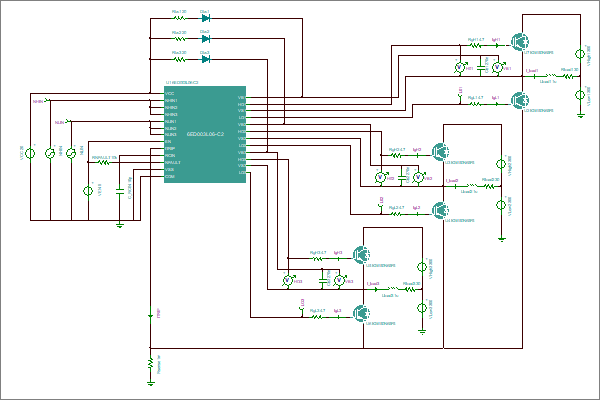Select the Cb1 bootstrap capacitor
This screenshot has height=400, width=600.
pyautogui.click(x=480, y=66)
